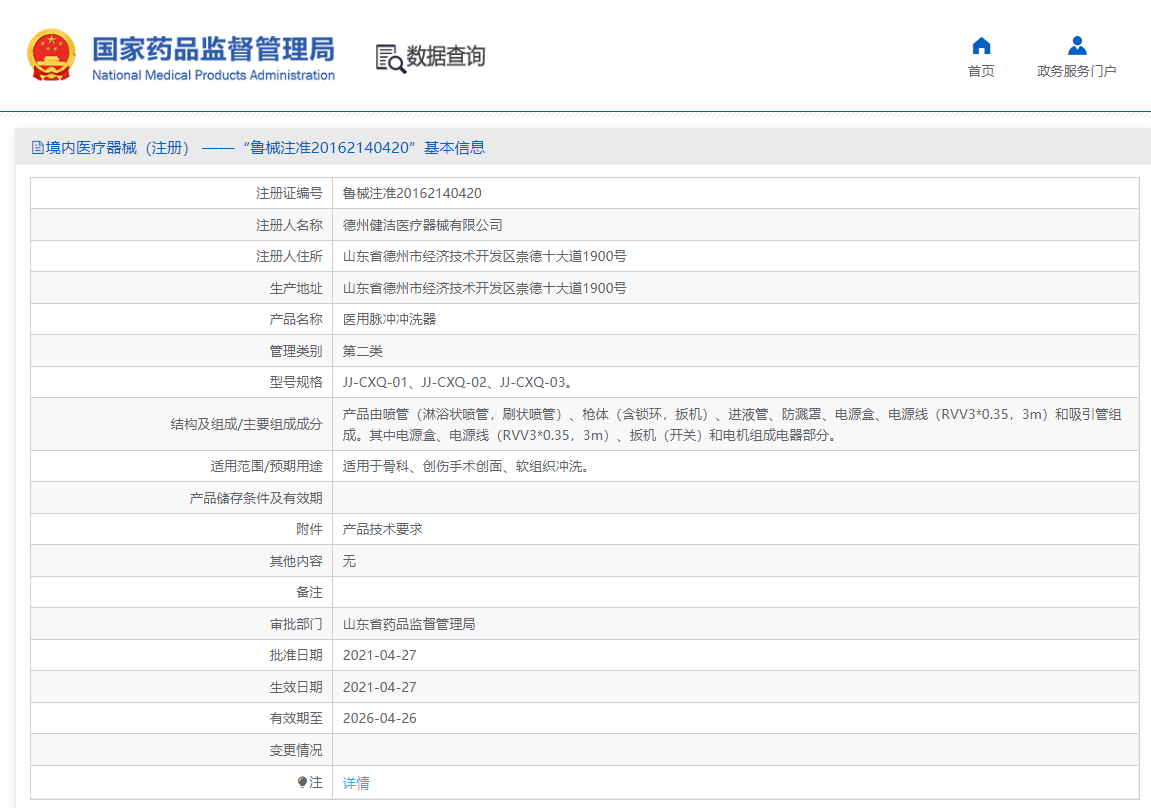
Task: Click the document icon before 境内医疗器械
Action: point(37,148)
